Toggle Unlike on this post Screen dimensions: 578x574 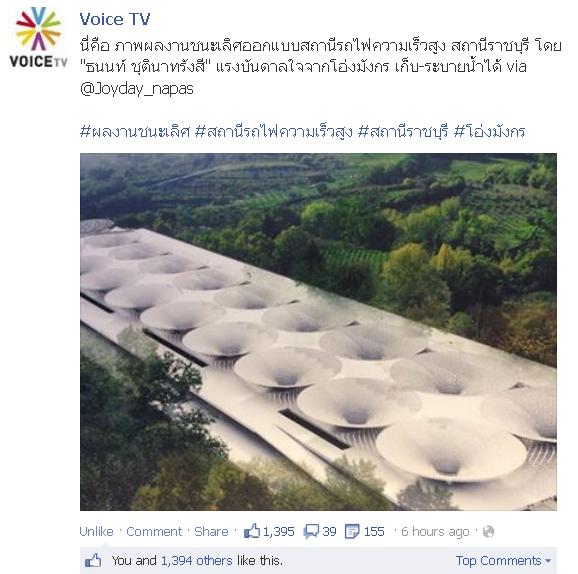point(96,531)
